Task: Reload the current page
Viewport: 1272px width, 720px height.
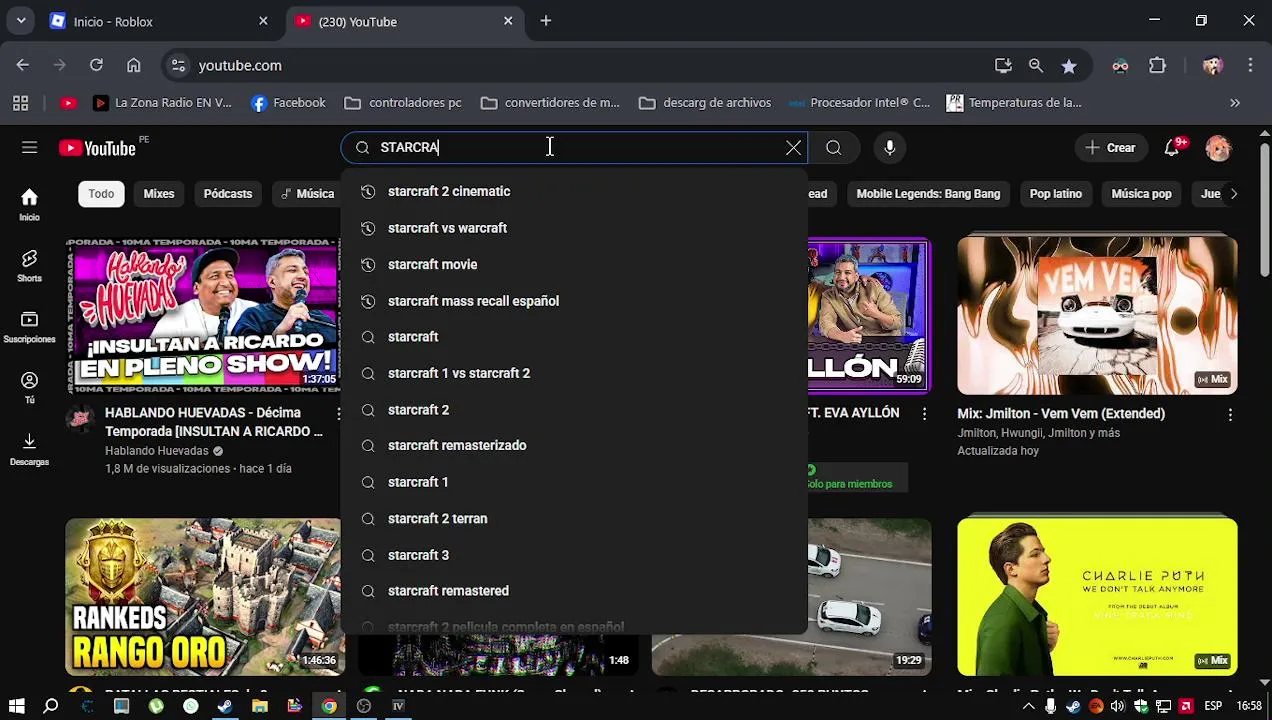Action: [96, 65]
